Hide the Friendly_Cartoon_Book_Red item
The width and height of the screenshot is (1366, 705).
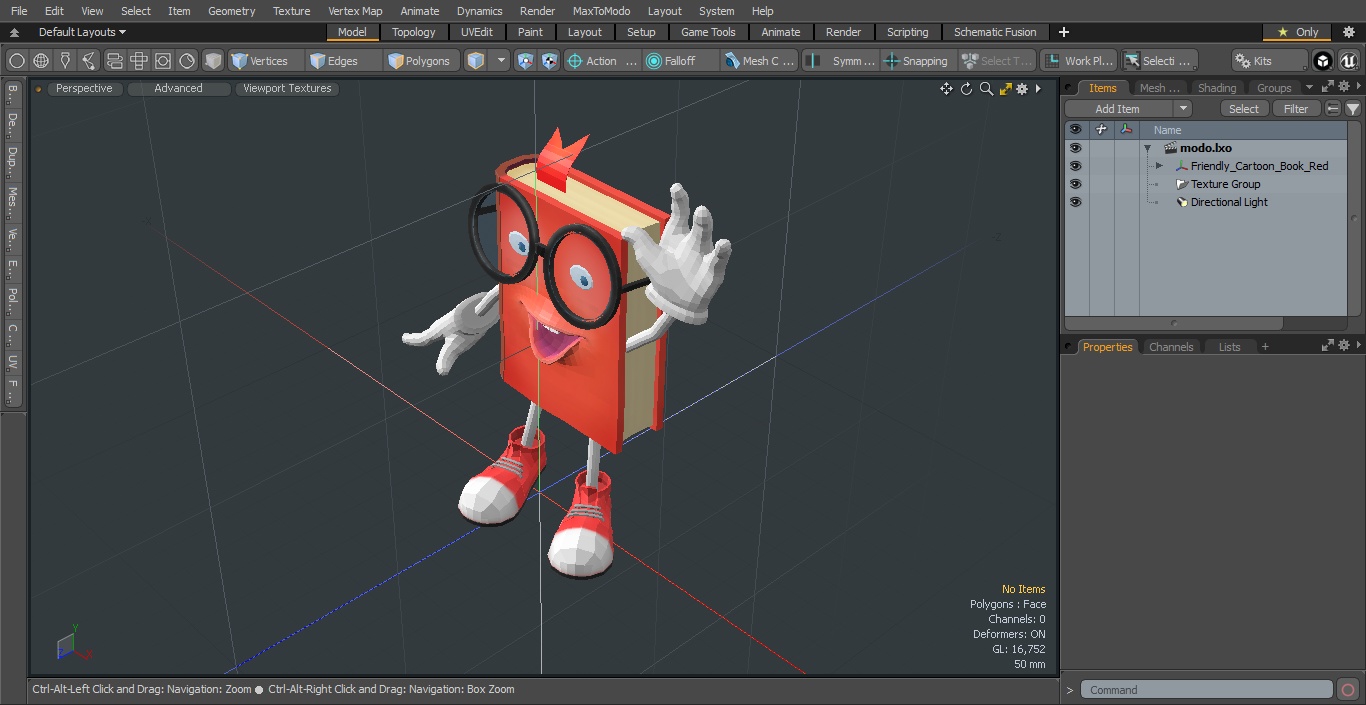point(1075,166)
